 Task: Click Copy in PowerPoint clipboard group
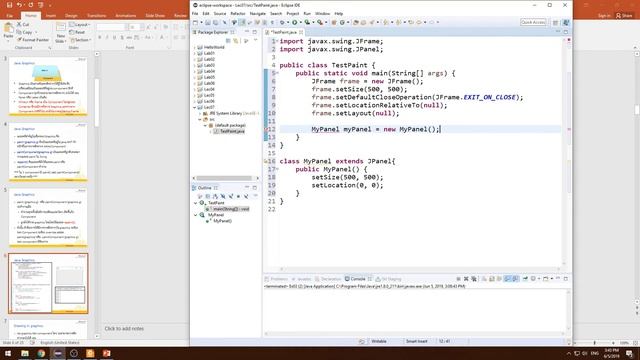pos(25,32)
